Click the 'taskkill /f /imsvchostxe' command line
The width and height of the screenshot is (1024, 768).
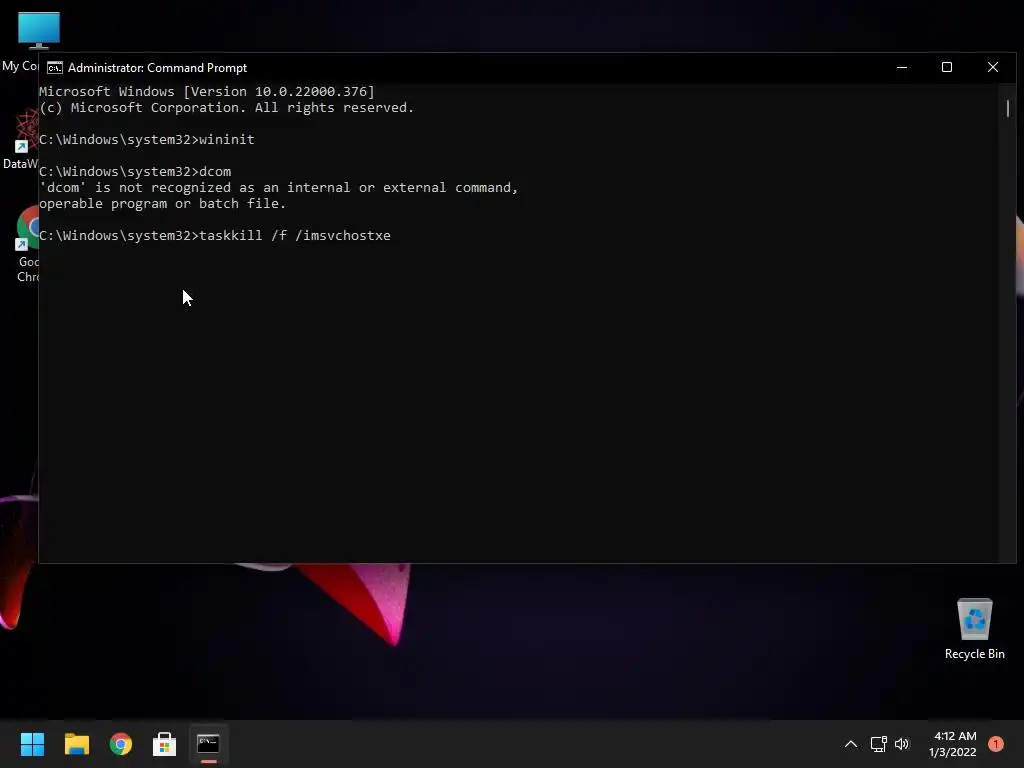(215, 236)
